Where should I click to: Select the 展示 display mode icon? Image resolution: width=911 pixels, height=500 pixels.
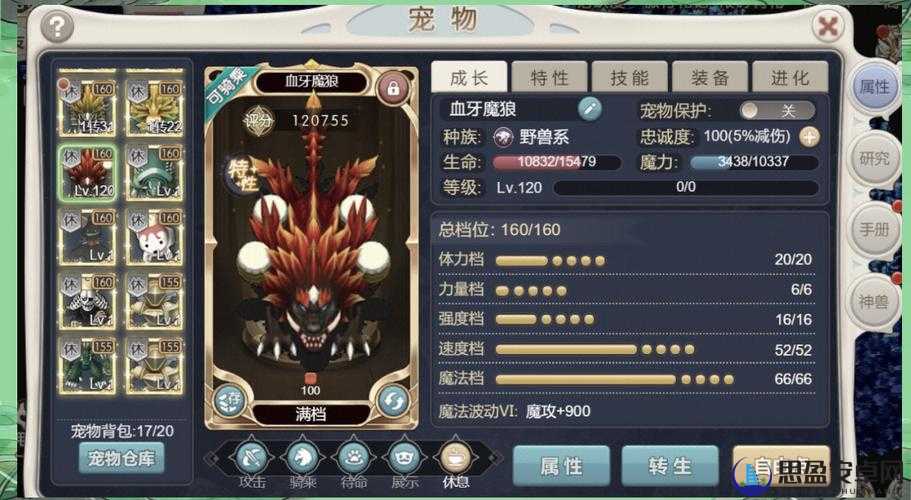point(404,458)
